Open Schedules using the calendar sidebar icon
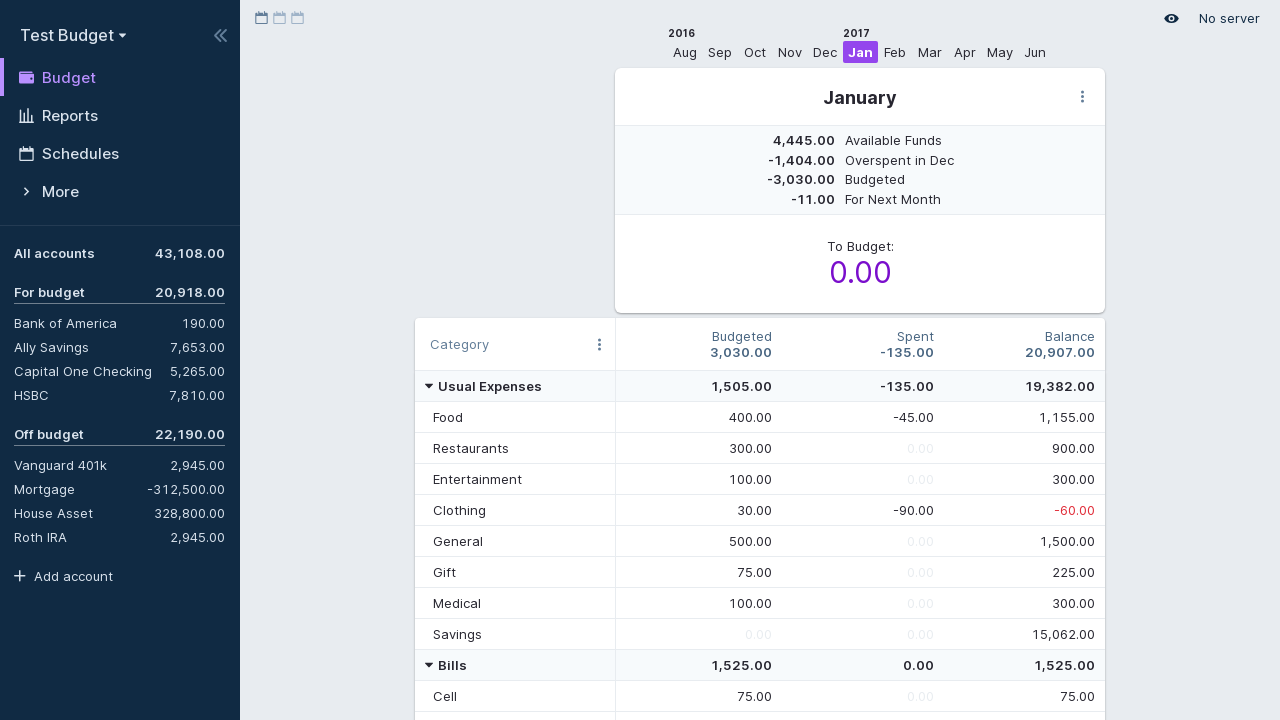Screen dimensions: 1280x720 coord(26,153)
